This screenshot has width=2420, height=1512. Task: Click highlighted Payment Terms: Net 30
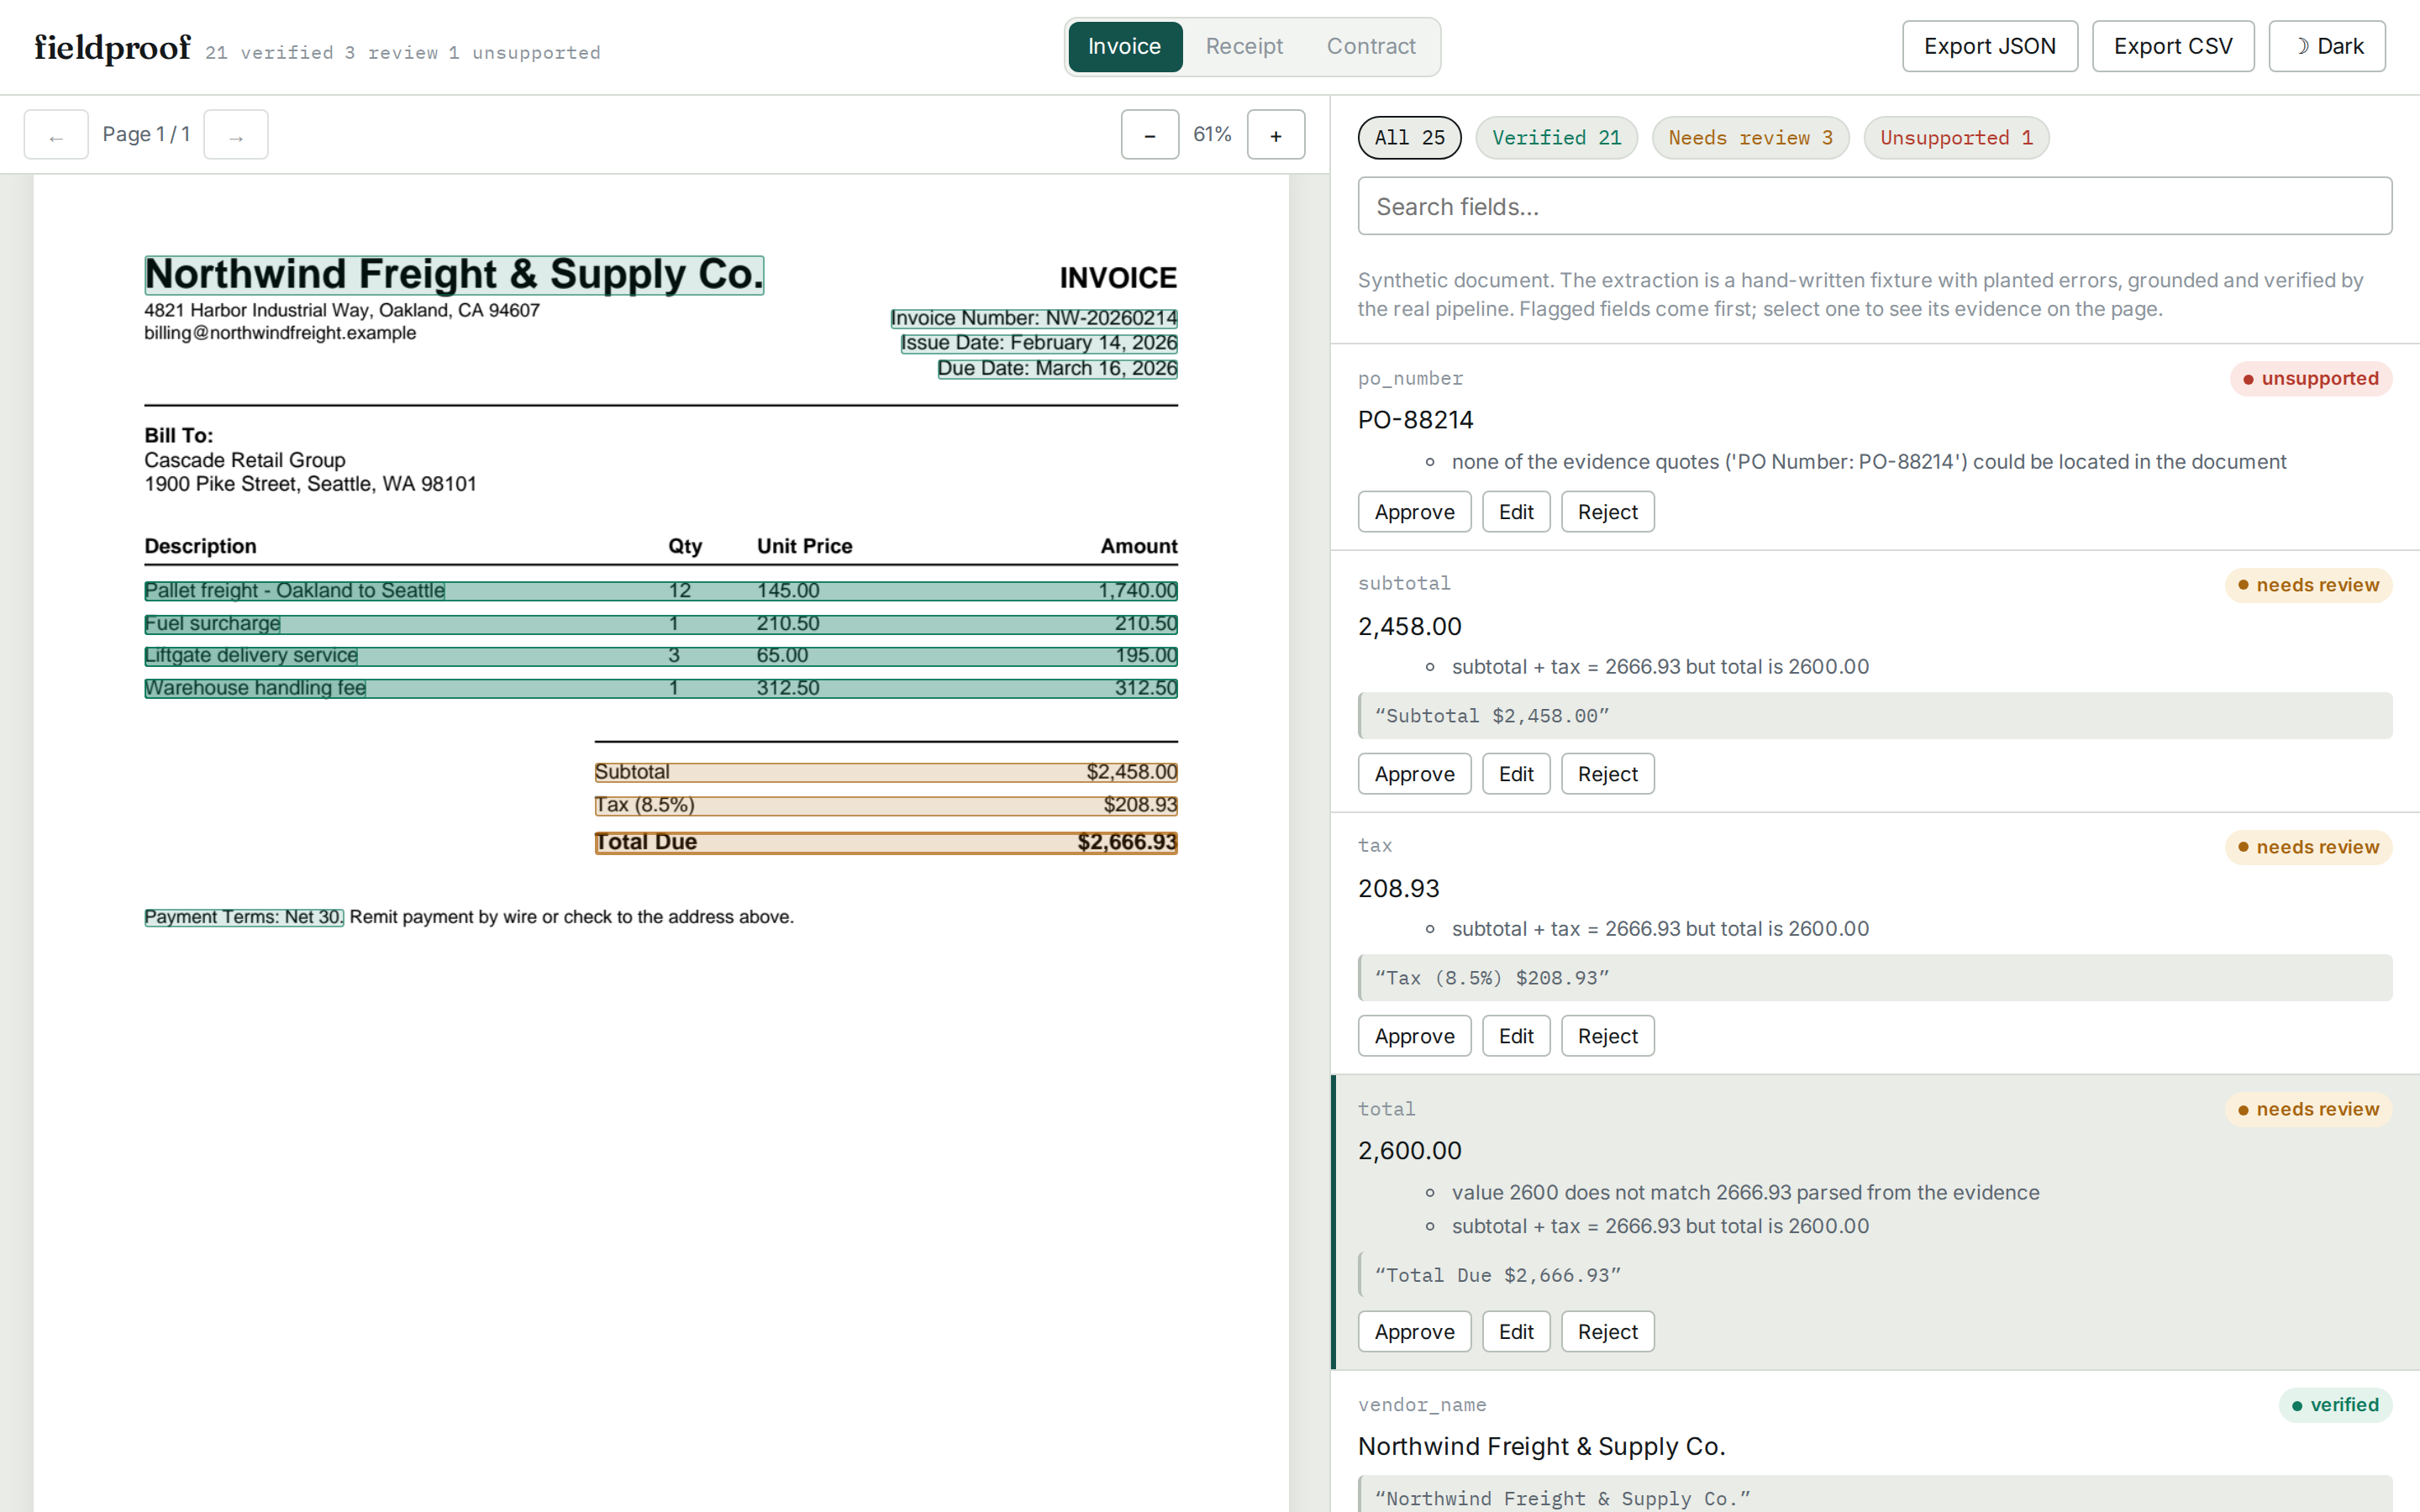tap(244, 917)
